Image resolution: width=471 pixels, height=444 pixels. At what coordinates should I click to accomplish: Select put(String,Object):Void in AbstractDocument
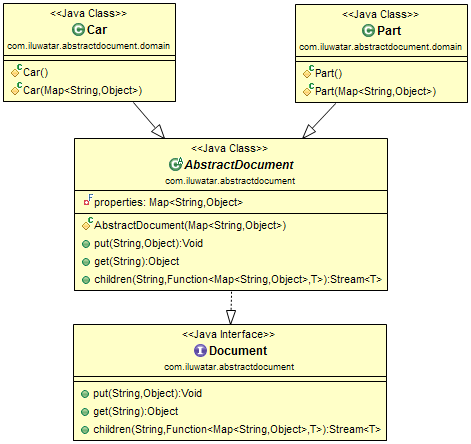[148, 243]
